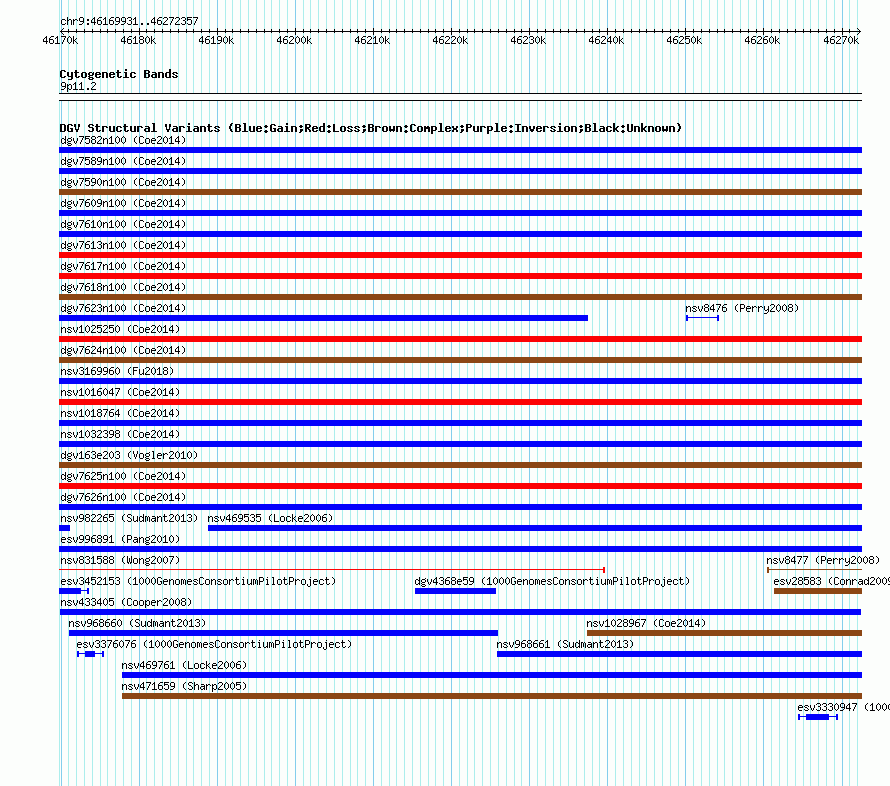Select the dgv163e203 (Vogler2010) label
The width and height of the screenshot is (890, 786).
129,455
